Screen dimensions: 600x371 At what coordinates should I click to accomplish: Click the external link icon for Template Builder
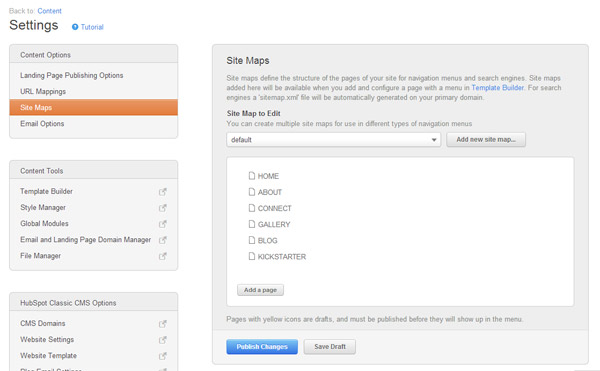[x=163, y=192]
